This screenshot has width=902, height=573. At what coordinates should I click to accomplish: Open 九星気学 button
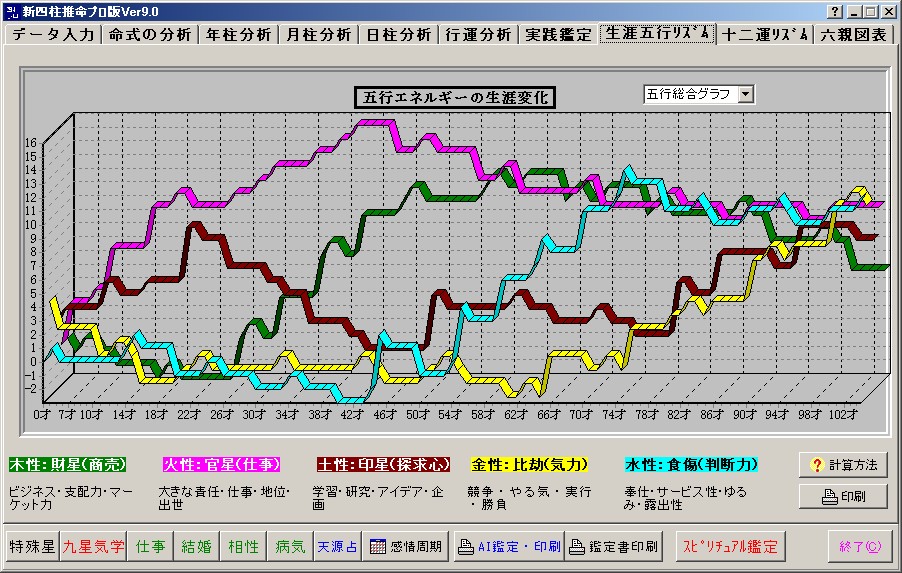(x=93, y=546)
